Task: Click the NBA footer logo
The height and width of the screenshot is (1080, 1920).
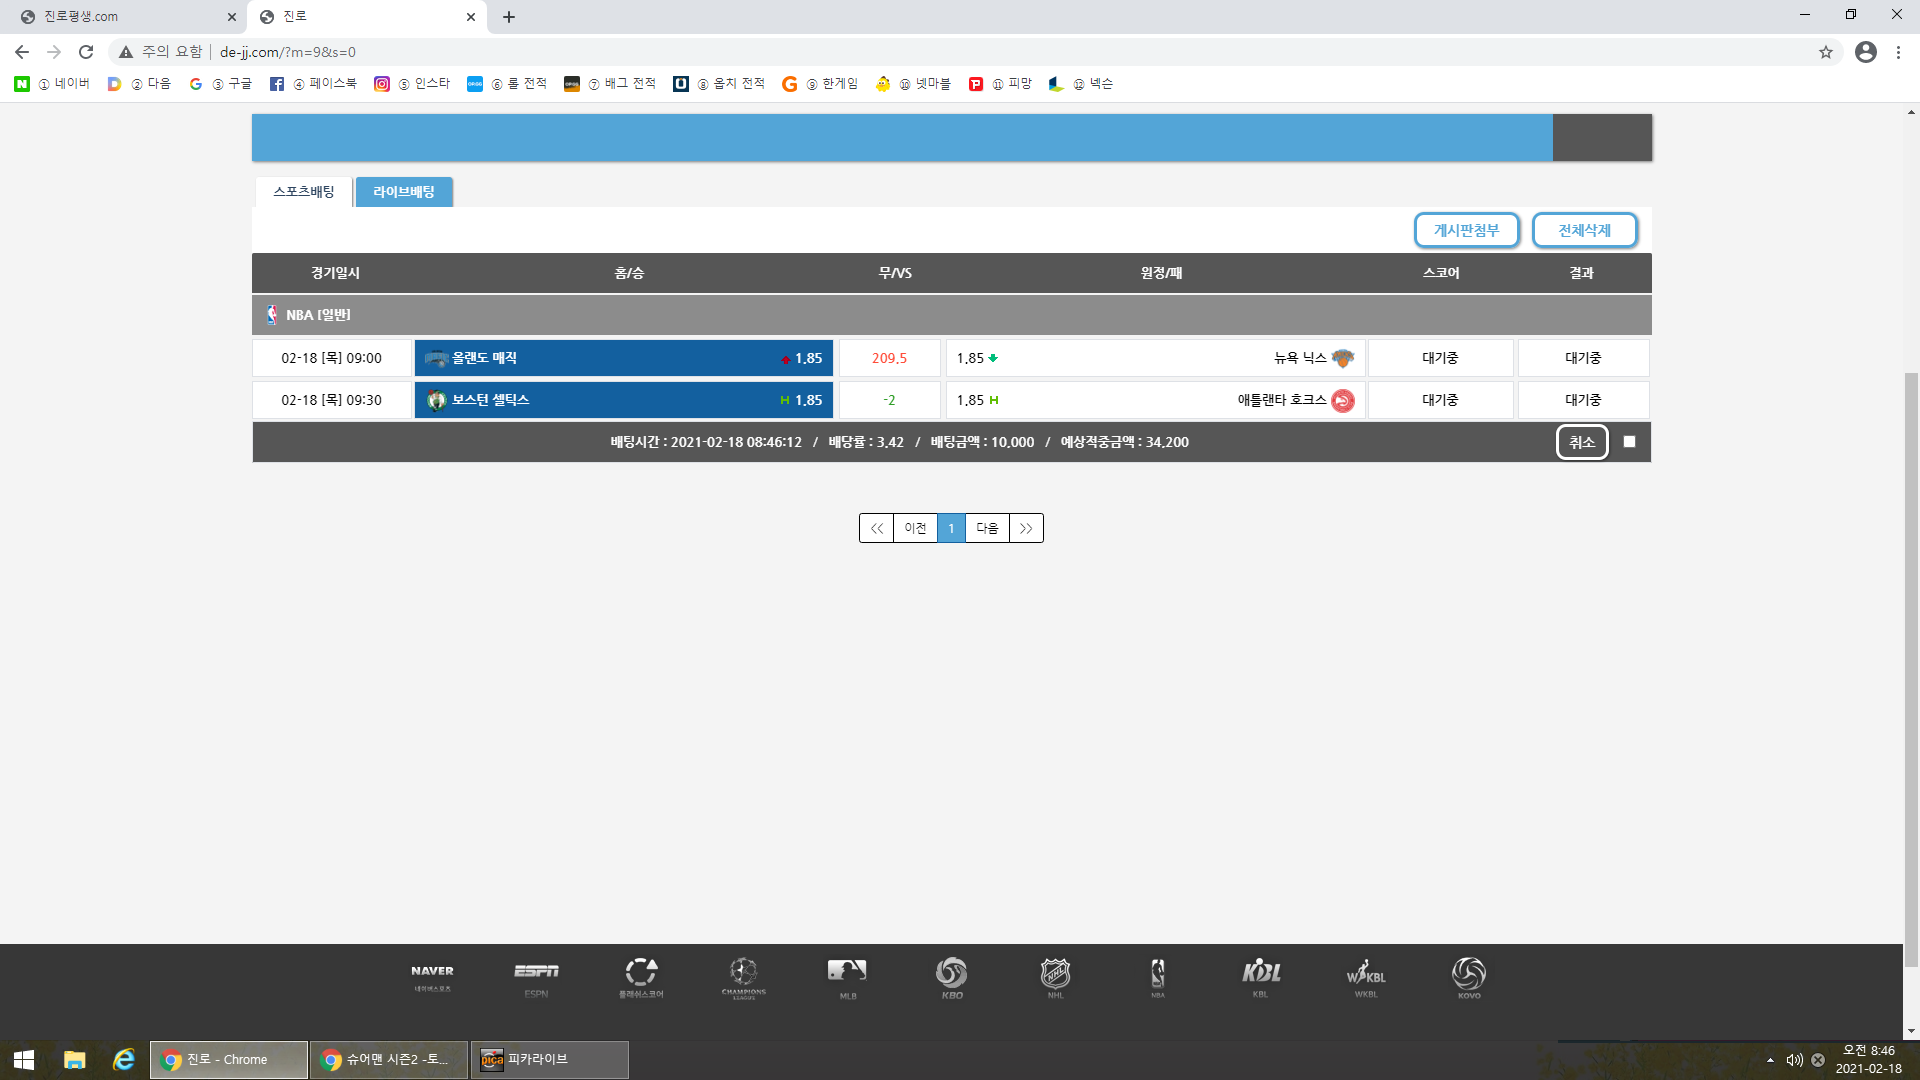Action: pyautogui.click(x=1157, y=977)
